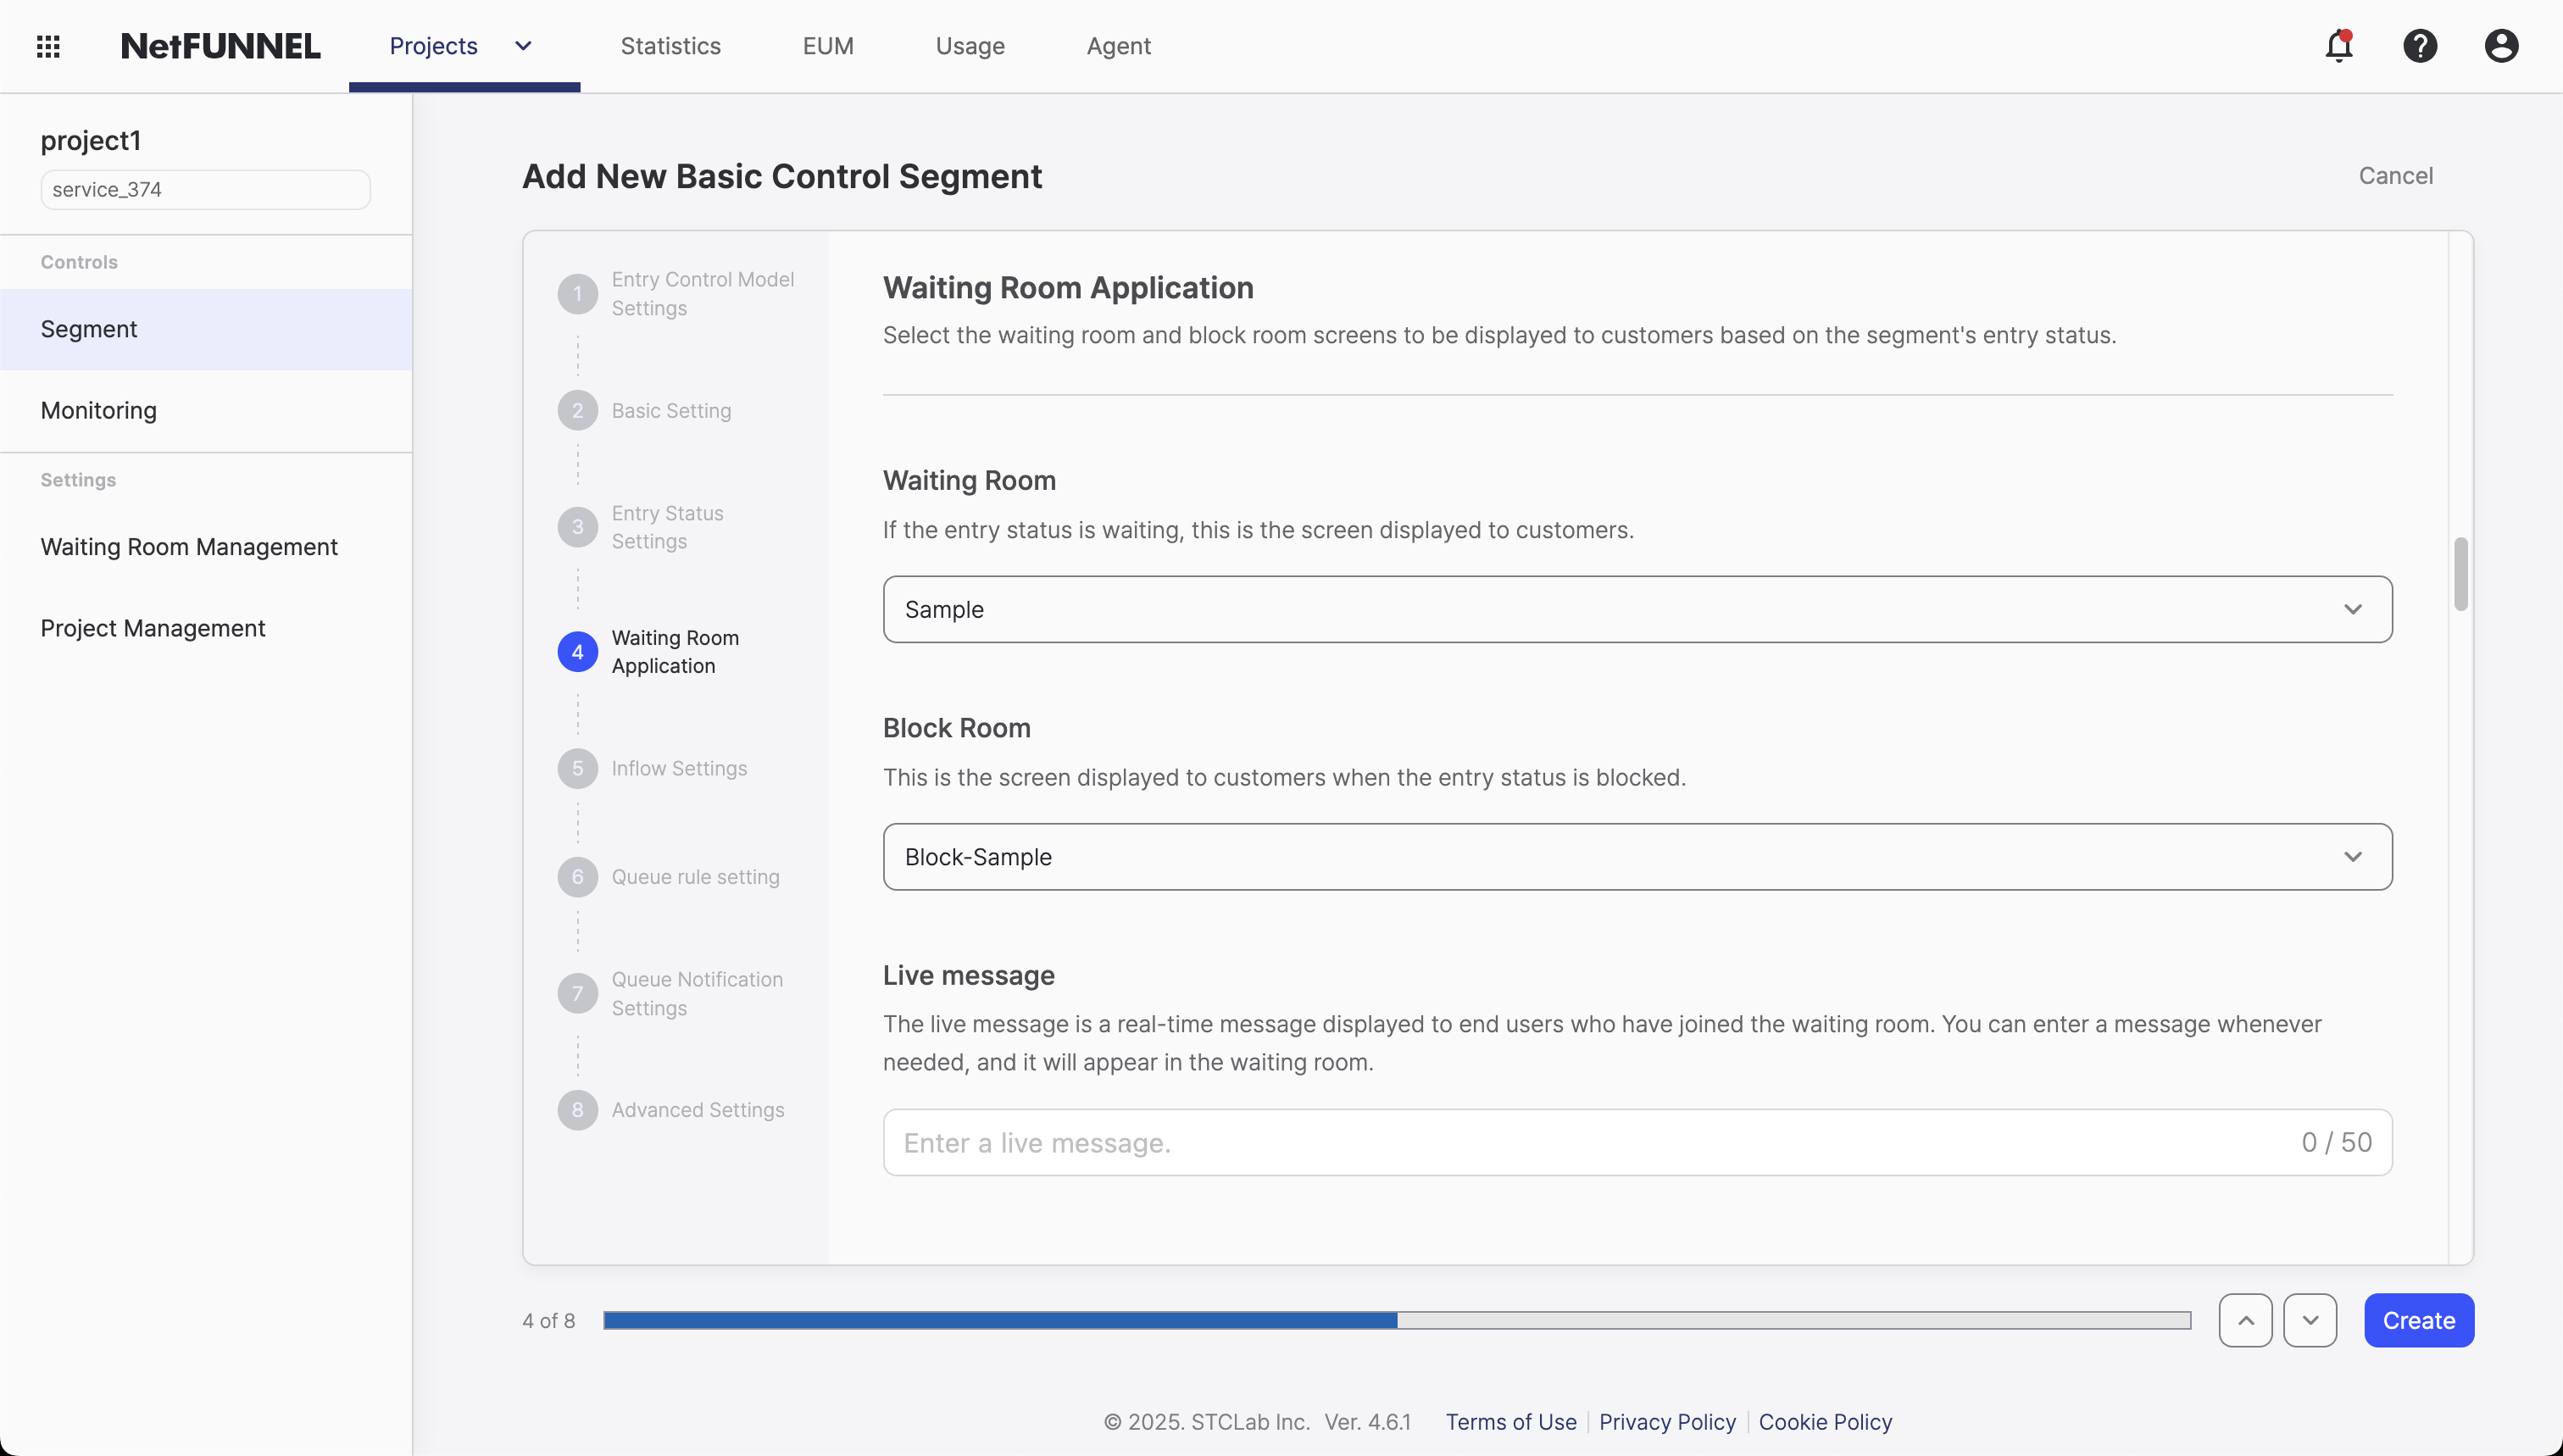This screenshot has height=1456, width=2563.
Task: Select step 1 Entry Control Model Settings circle
Action: point(578,293)
